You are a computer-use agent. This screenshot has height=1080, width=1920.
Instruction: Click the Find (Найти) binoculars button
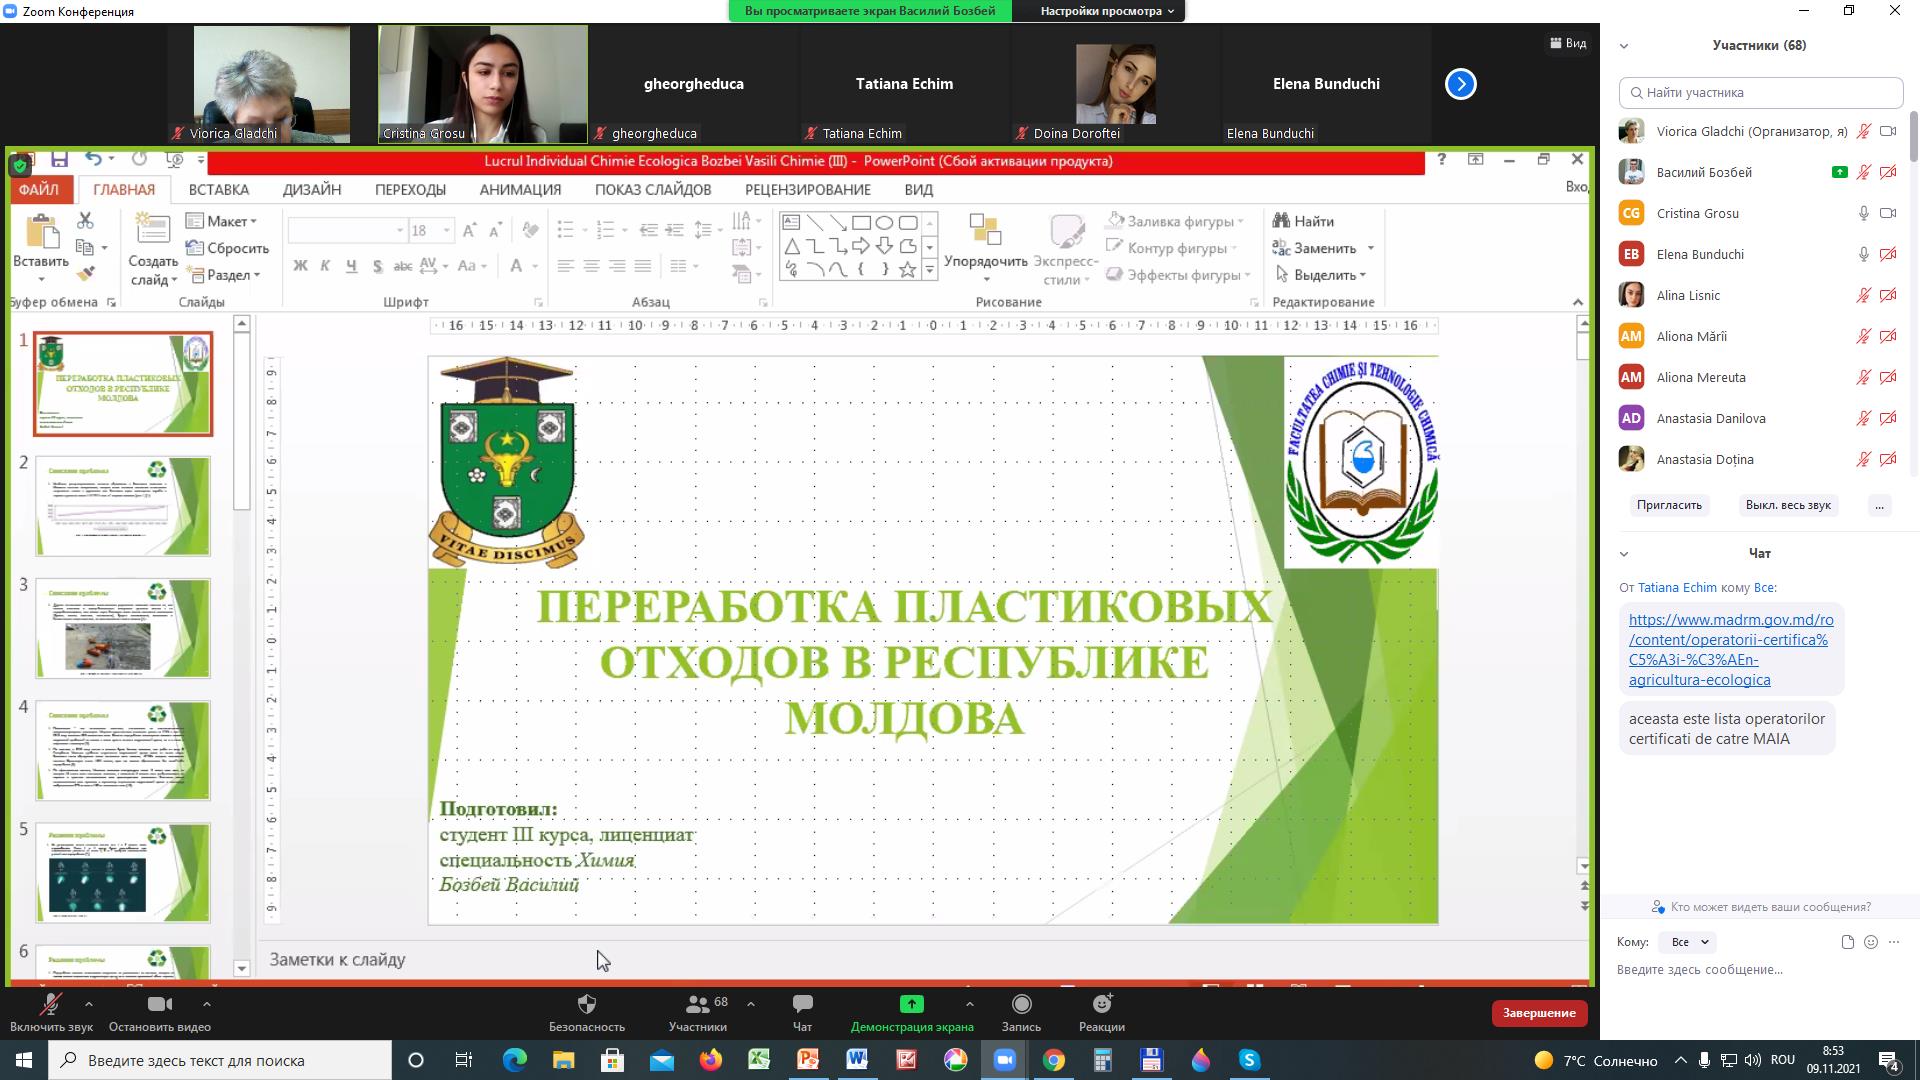click(1303, 221)
